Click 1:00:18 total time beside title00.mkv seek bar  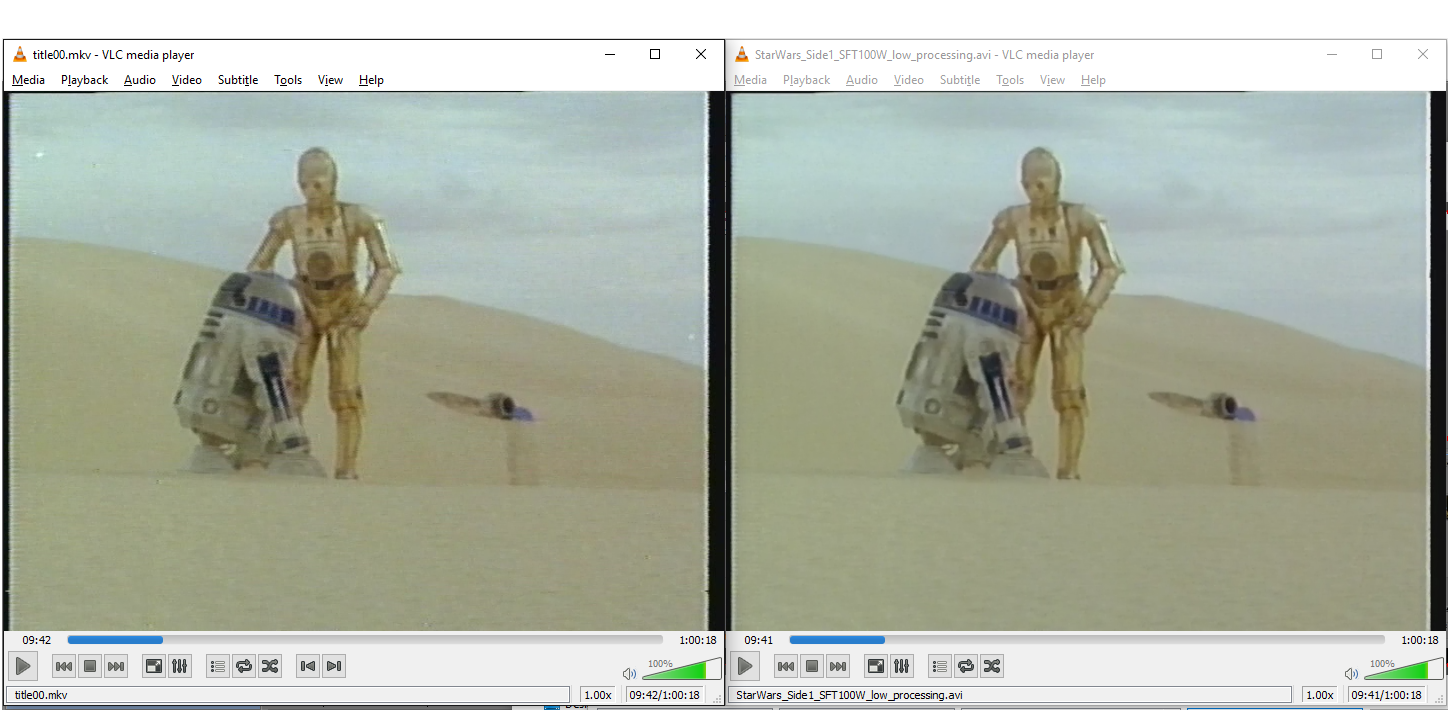coord(698,640)
